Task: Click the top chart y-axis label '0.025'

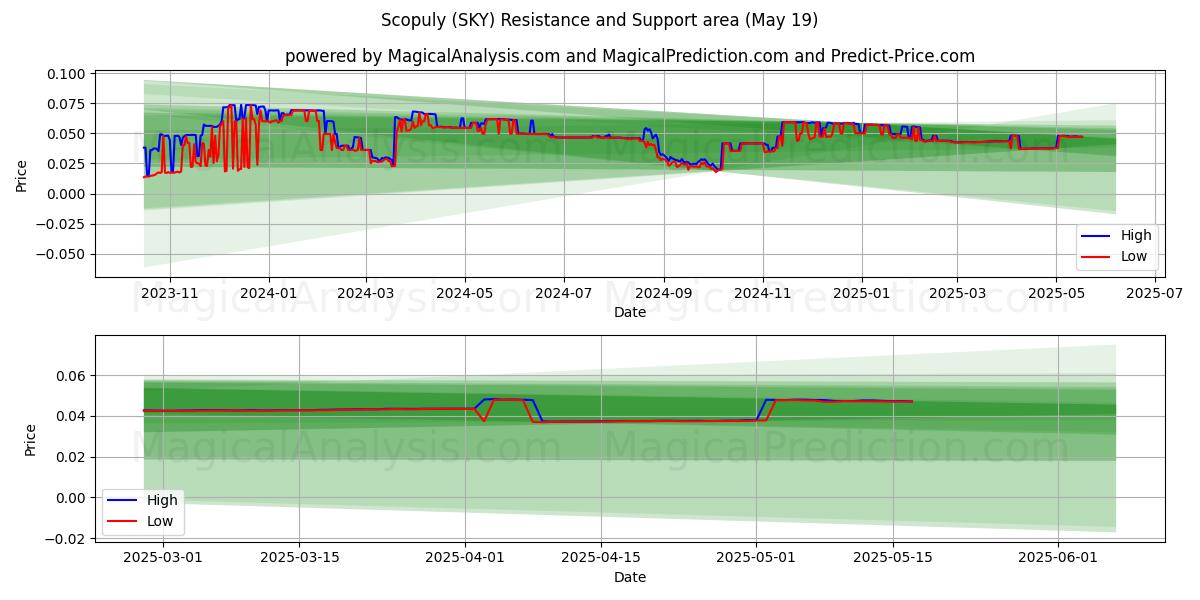Action: pos(69,164)
